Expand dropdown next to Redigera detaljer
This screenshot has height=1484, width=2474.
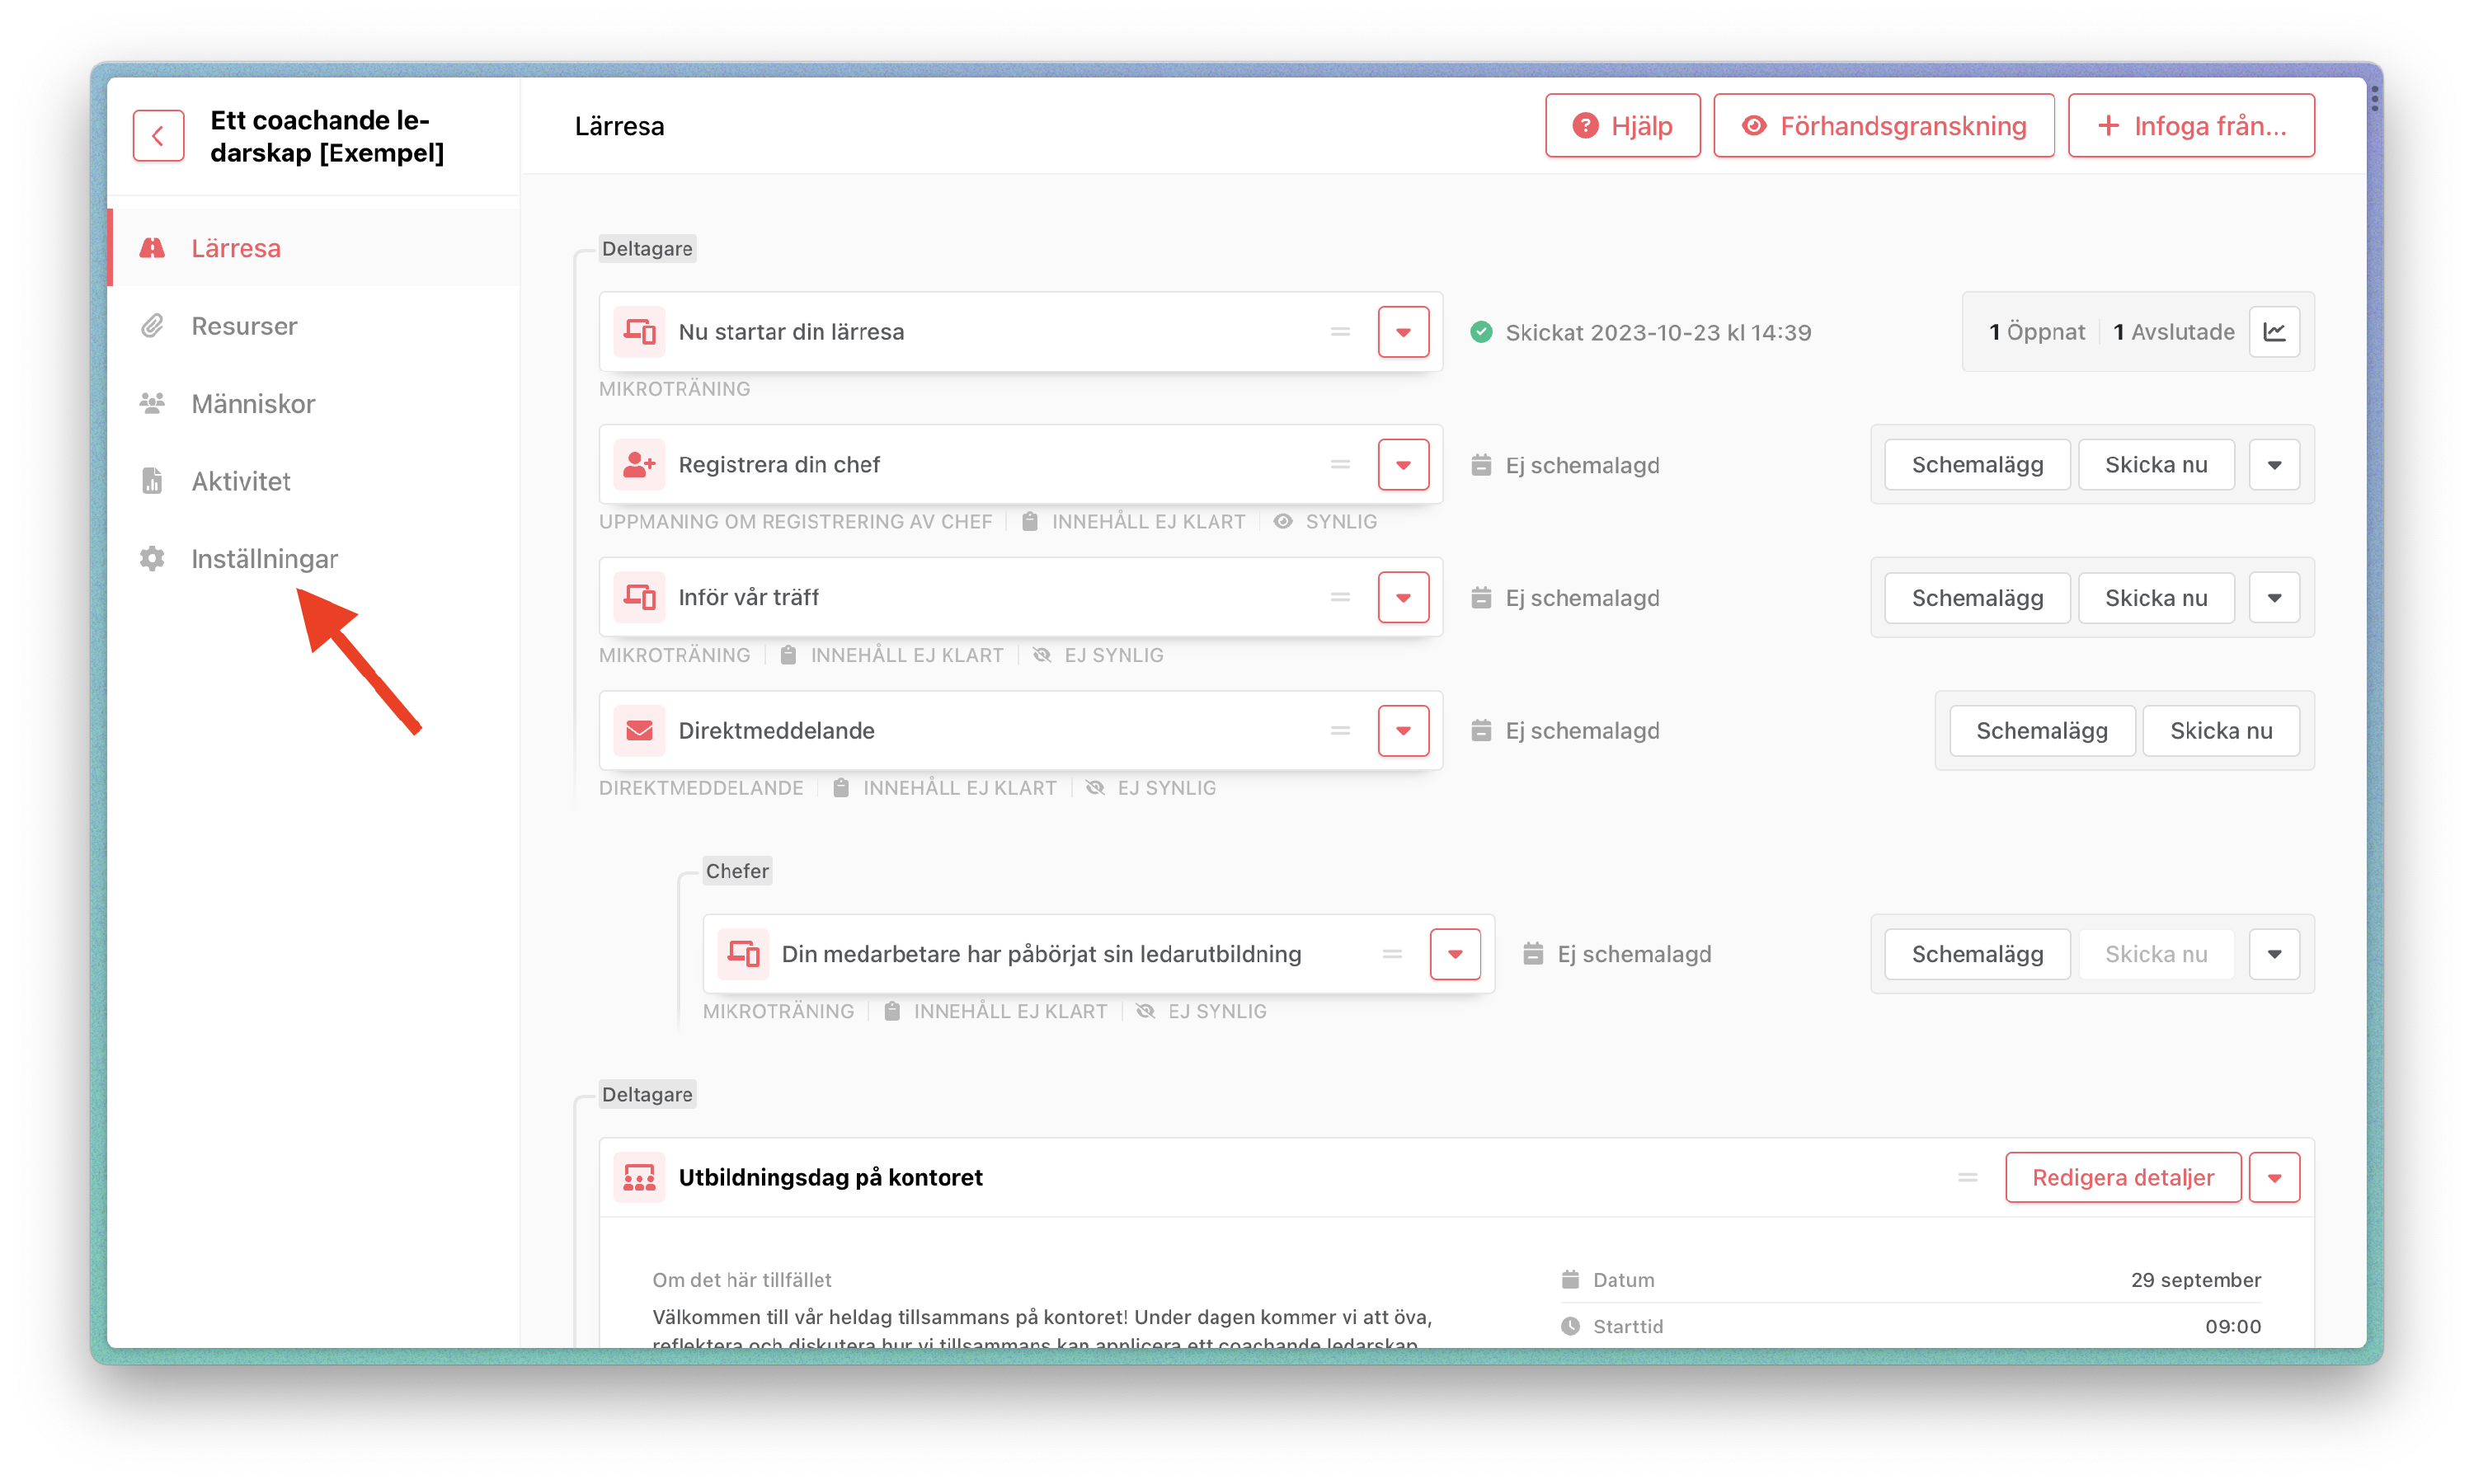[x=2274, y=1177]
